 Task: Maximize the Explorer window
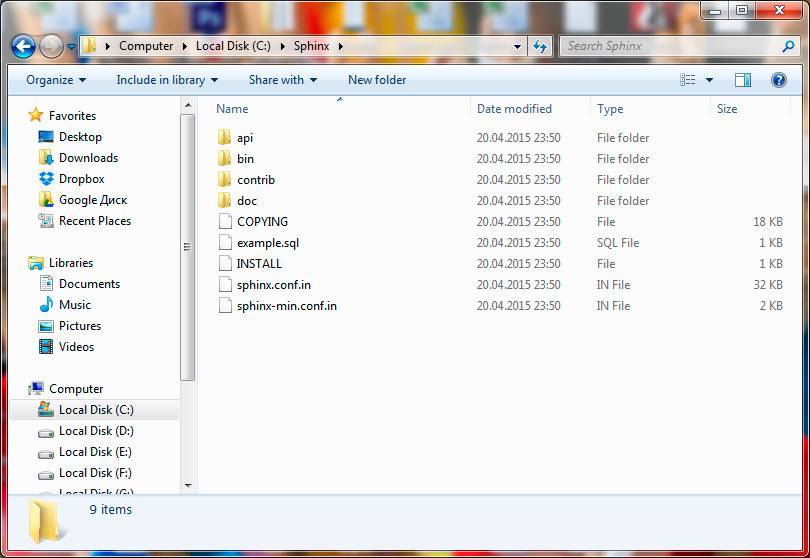pos(742,10)
